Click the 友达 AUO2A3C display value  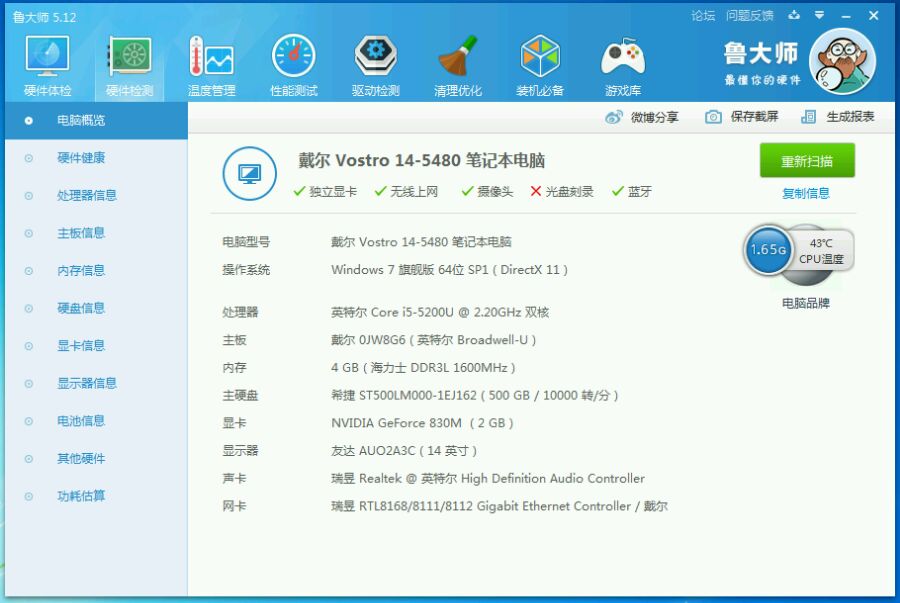[404, 450]
